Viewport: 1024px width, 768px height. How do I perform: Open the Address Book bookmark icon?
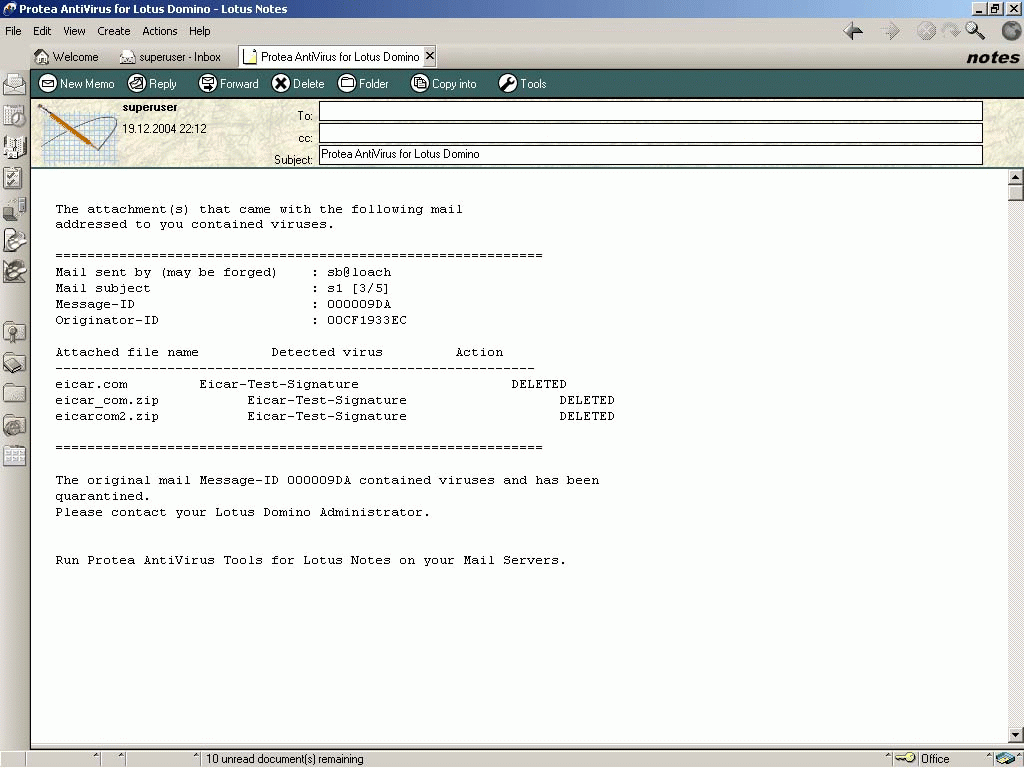[14, 147]
